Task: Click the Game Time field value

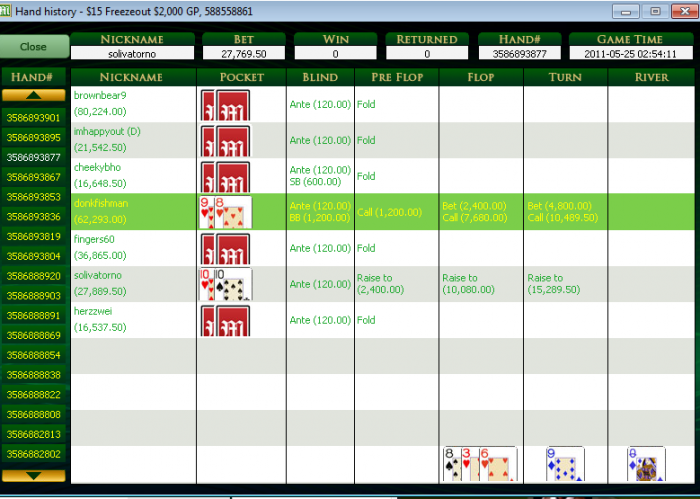Action: (x=631, y=54)
